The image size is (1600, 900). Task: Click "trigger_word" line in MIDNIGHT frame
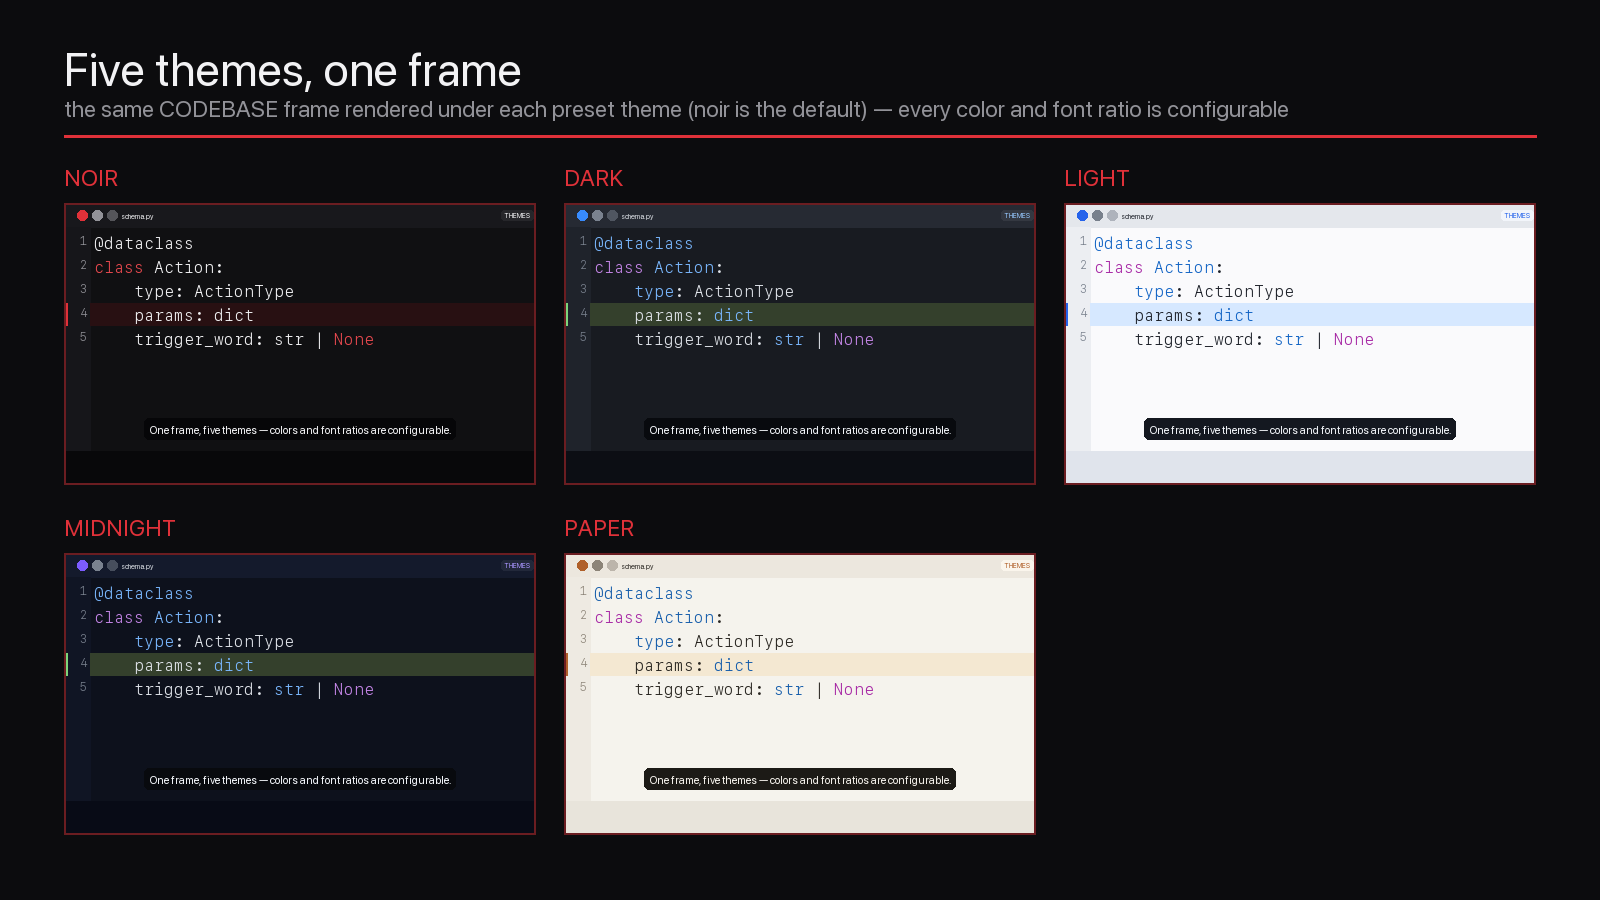coord(254,689)
